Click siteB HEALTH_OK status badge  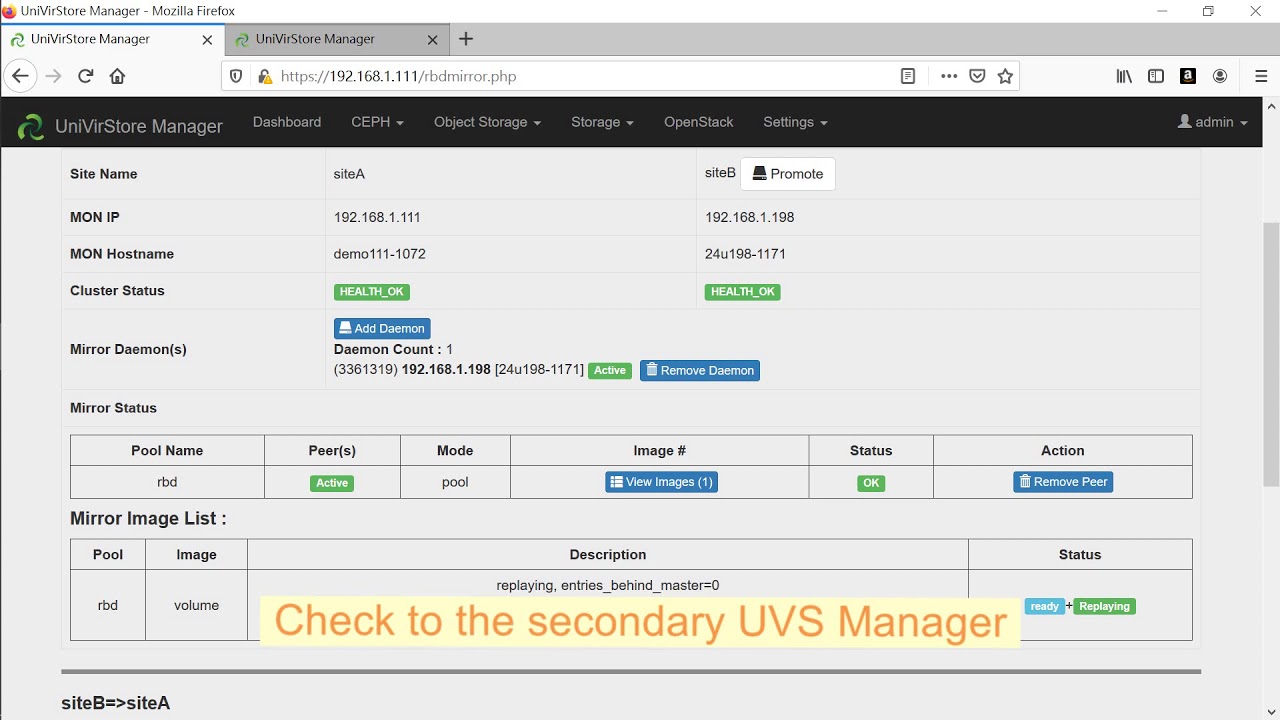[x=743, y=292]
